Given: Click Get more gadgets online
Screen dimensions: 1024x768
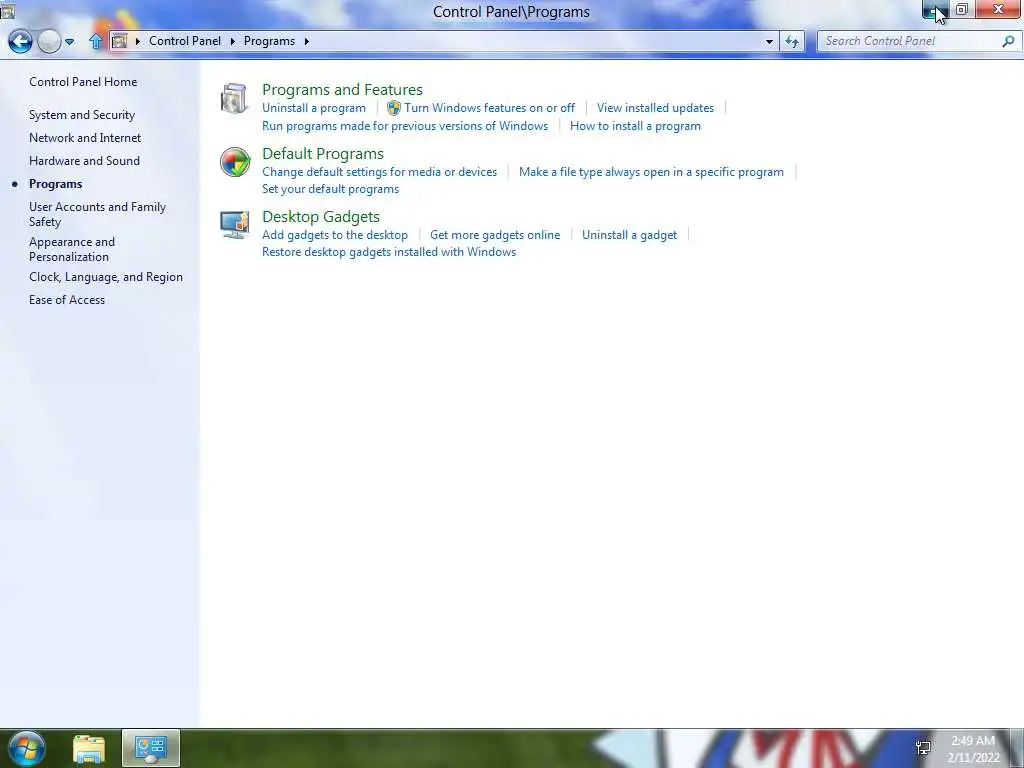Looking at the screenshot, I should [495, 234].
